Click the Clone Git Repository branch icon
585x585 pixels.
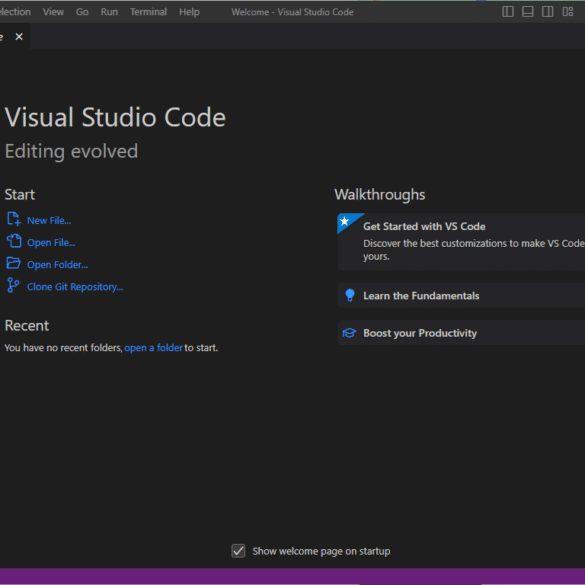[13, 285]
